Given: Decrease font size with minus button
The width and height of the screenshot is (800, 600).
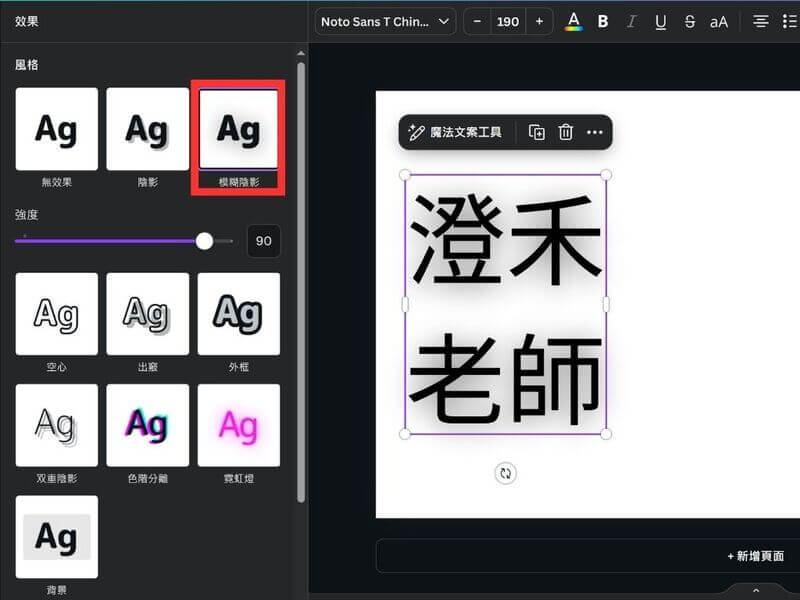Looking at the screenshot, I should [477, 21].
